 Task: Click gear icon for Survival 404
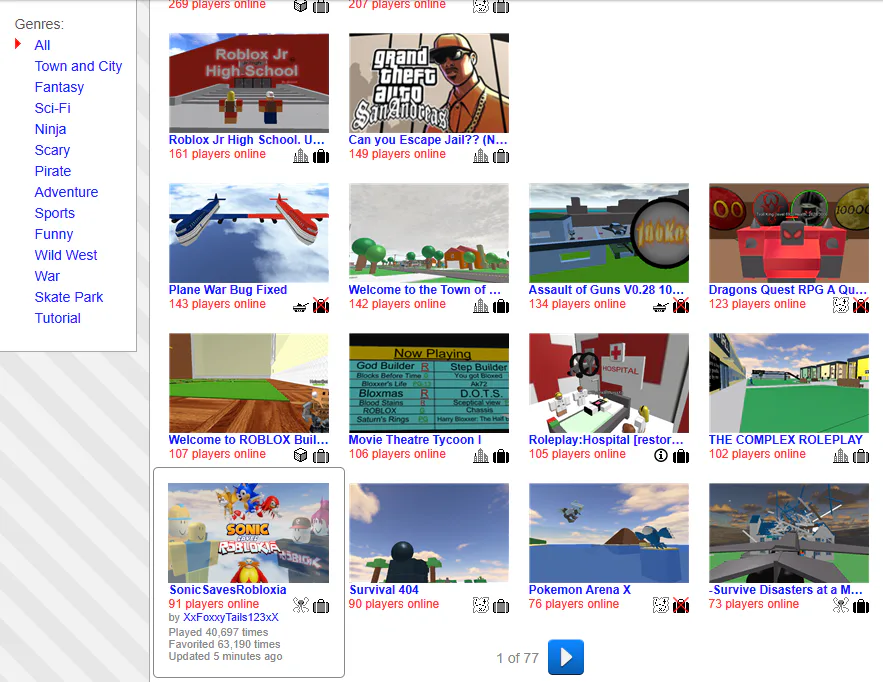click(501, 605)
